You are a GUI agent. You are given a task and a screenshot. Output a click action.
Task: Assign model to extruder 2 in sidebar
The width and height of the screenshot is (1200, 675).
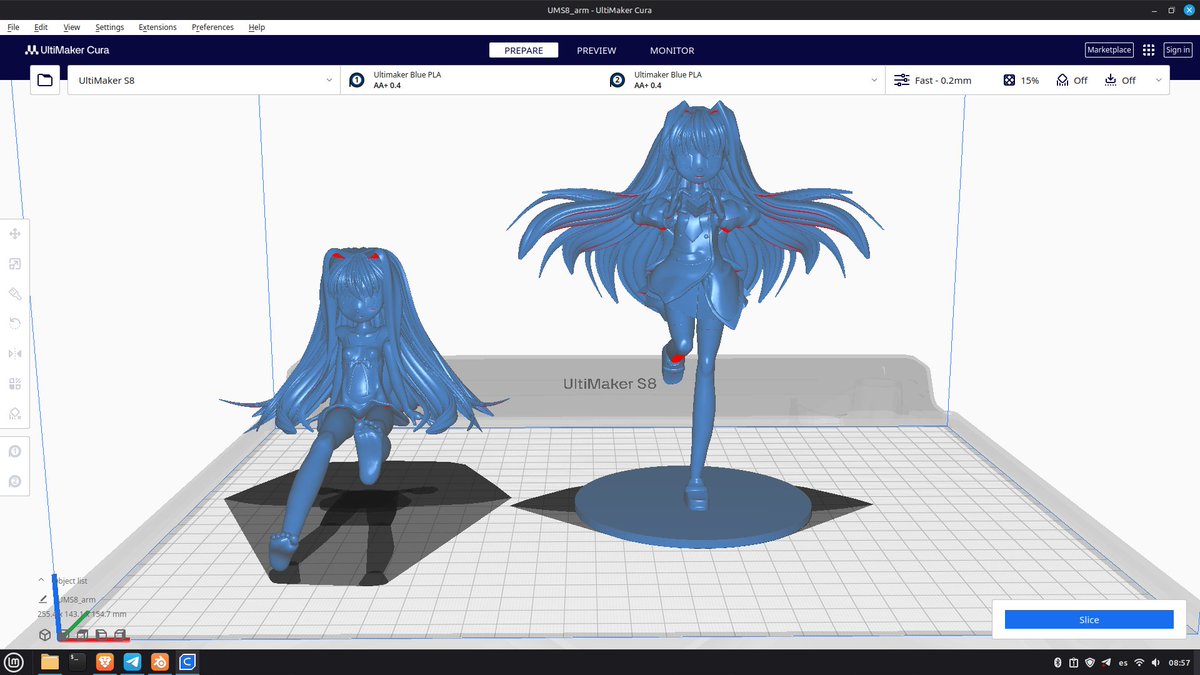[15, 482]
